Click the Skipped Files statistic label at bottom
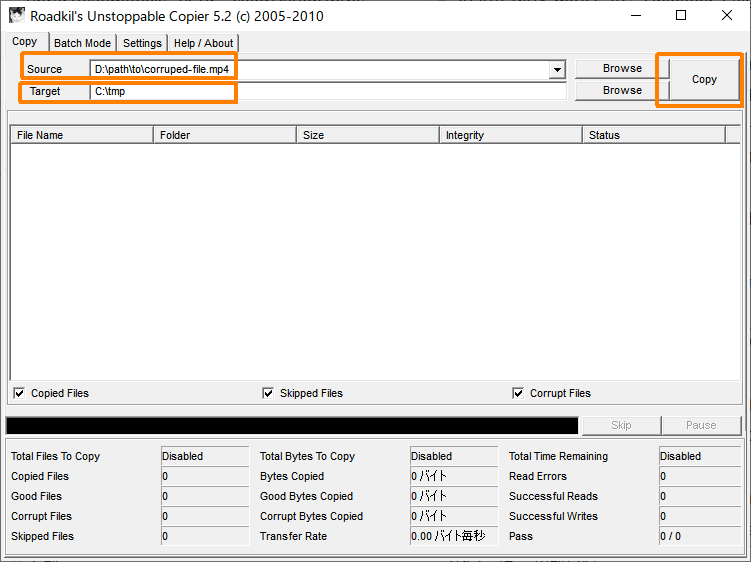The width and height of the screenshot is (751, 562). pyautogui.click(x=43, y=537)
